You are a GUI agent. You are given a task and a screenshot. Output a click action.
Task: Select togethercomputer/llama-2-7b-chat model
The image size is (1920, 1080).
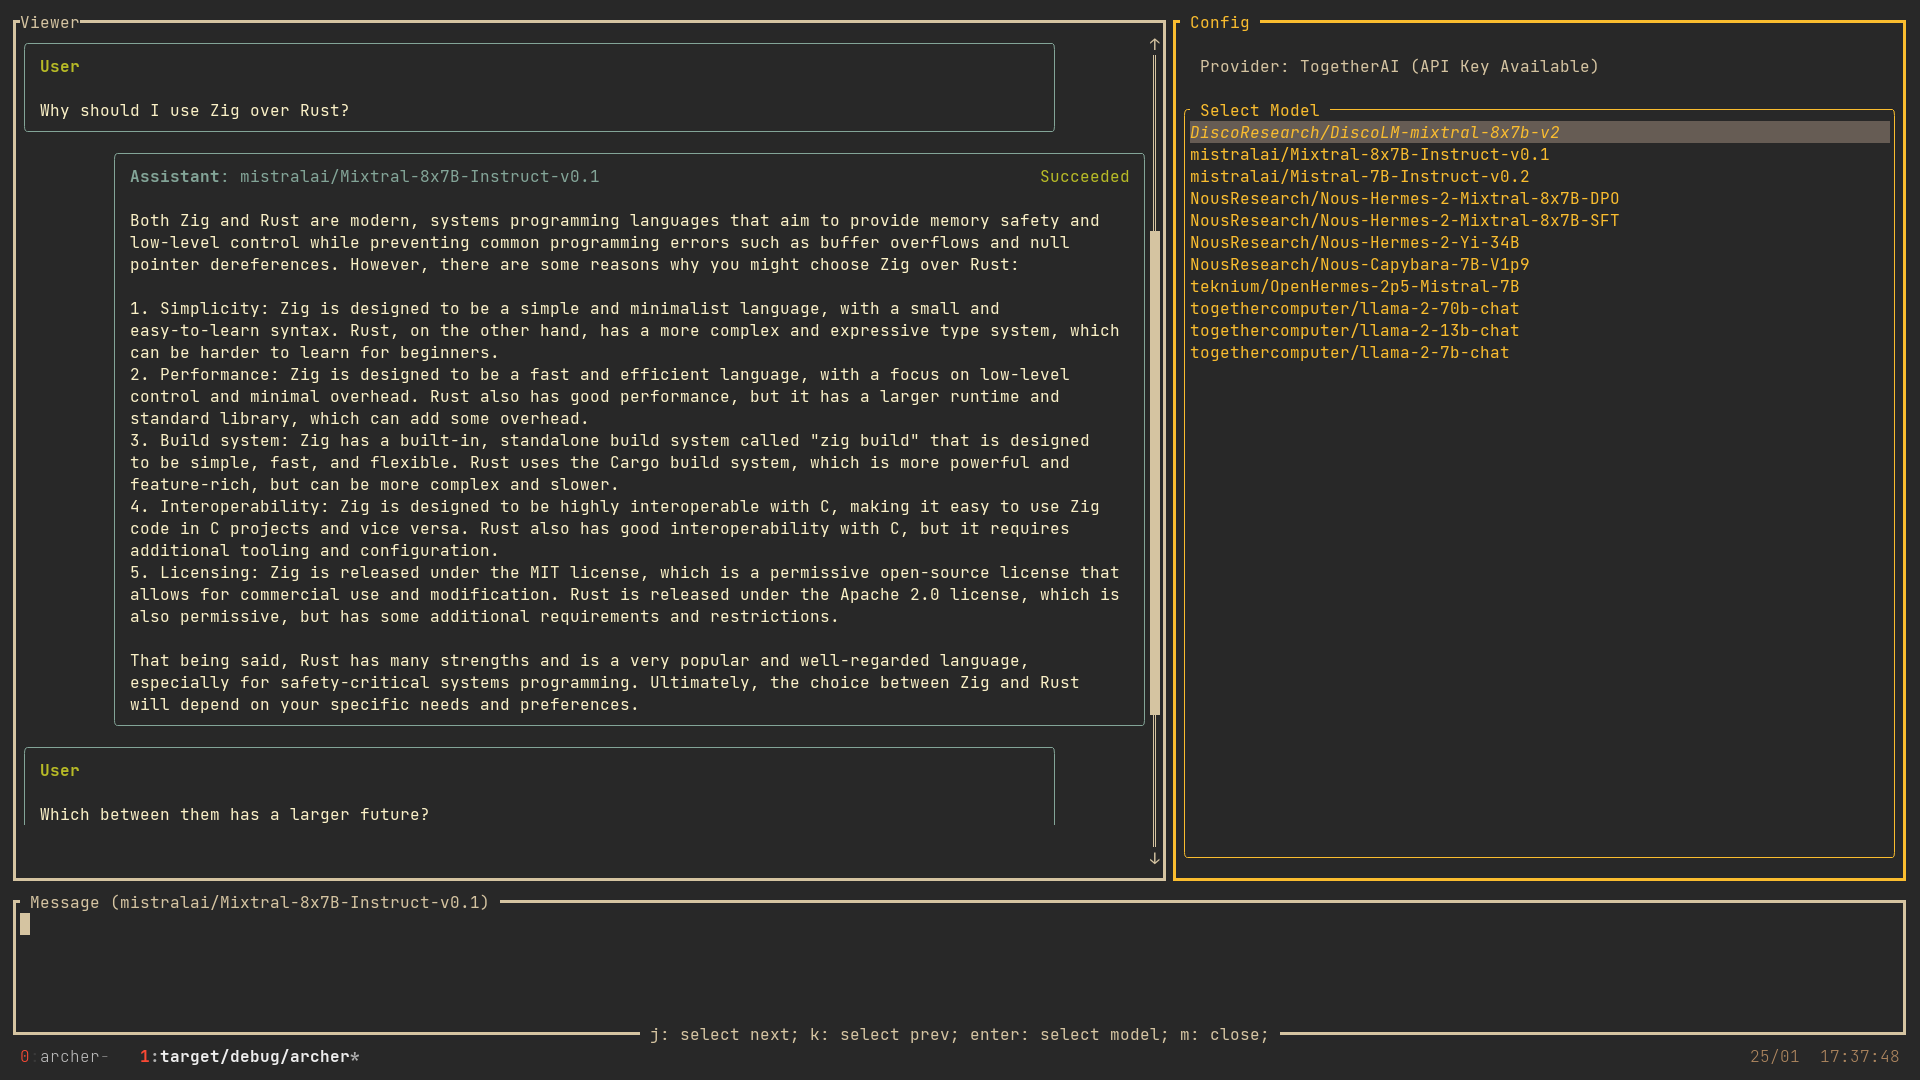click(x=1349, y=352)
